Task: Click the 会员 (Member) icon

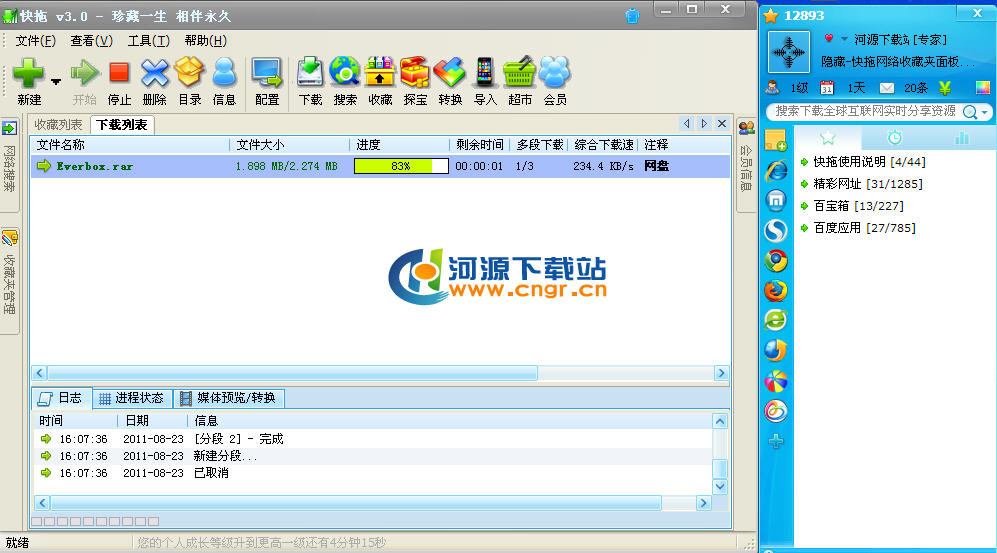Action: coord(554,72)
